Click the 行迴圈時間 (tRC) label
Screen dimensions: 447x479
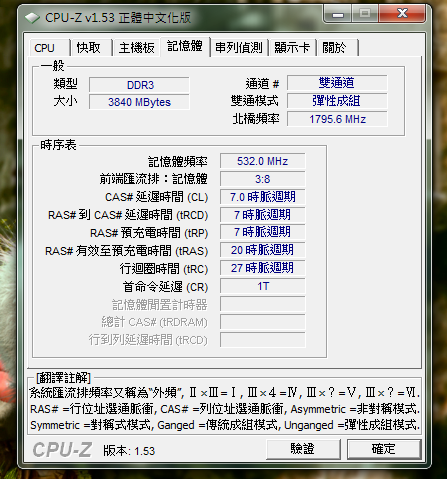click(164, 269)
